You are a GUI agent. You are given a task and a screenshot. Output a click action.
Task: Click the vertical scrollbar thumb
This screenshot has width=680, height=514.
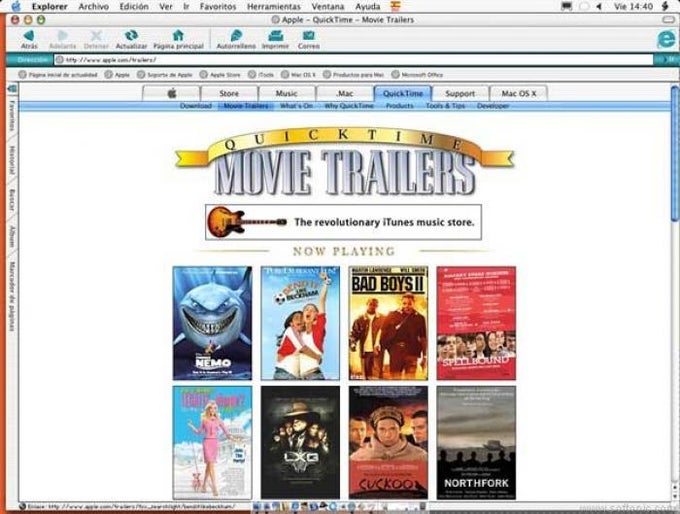(x=675, y=154)
